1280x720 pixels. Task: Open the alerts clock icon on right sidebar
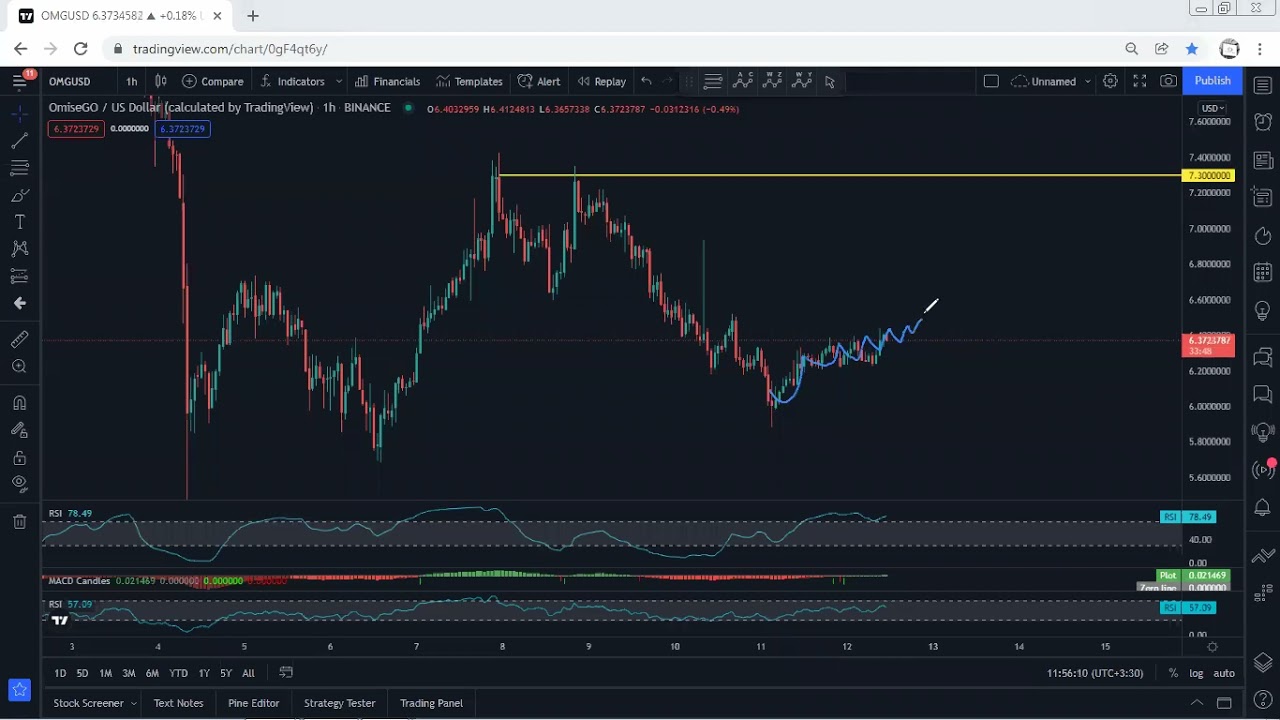click(x=1262, y=122)
